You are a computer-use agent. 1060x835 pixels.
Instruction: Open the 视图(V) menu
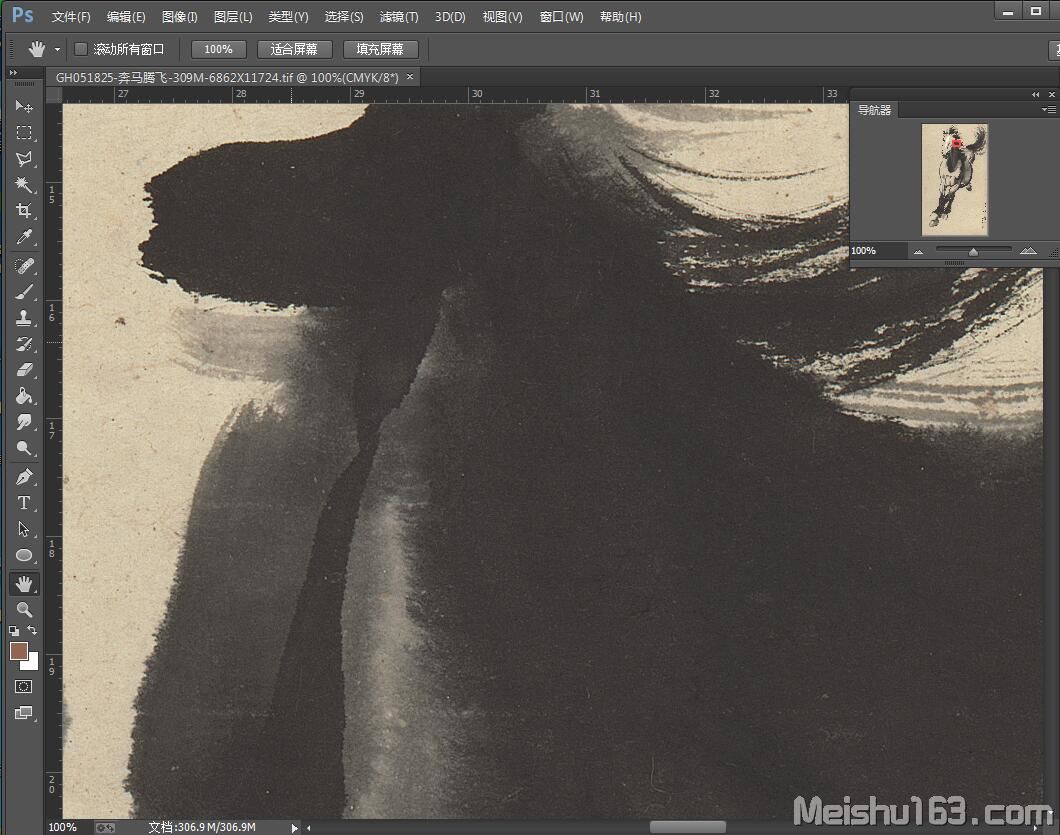coord(502,17)
